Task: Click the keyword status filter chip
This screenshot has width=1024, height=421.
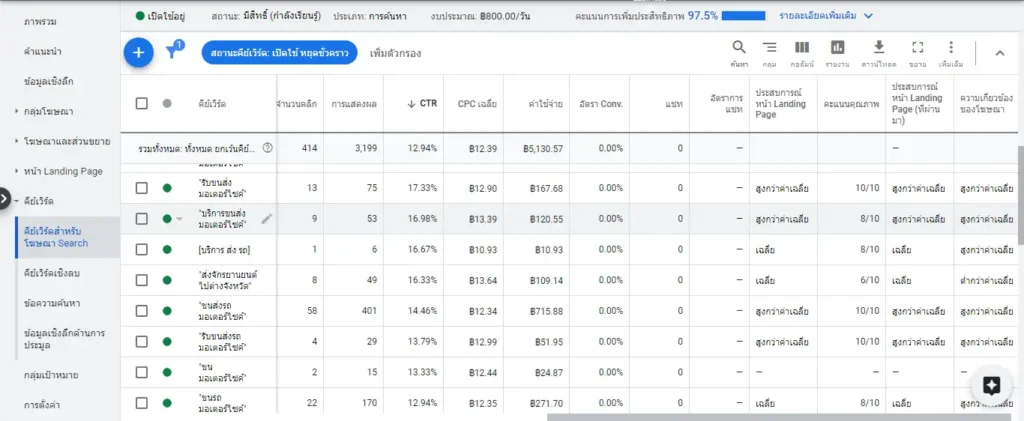Action: point(279,53)
